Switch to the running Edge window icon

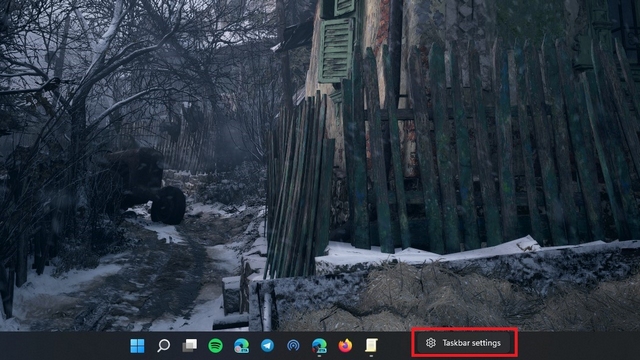pyautogui.click(x=319, y=346)
